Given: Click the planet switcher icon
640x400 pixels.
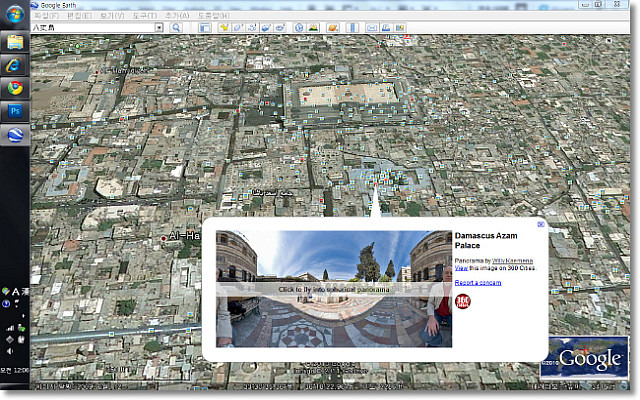Looking at the screenshot, I should coord(333,27).
